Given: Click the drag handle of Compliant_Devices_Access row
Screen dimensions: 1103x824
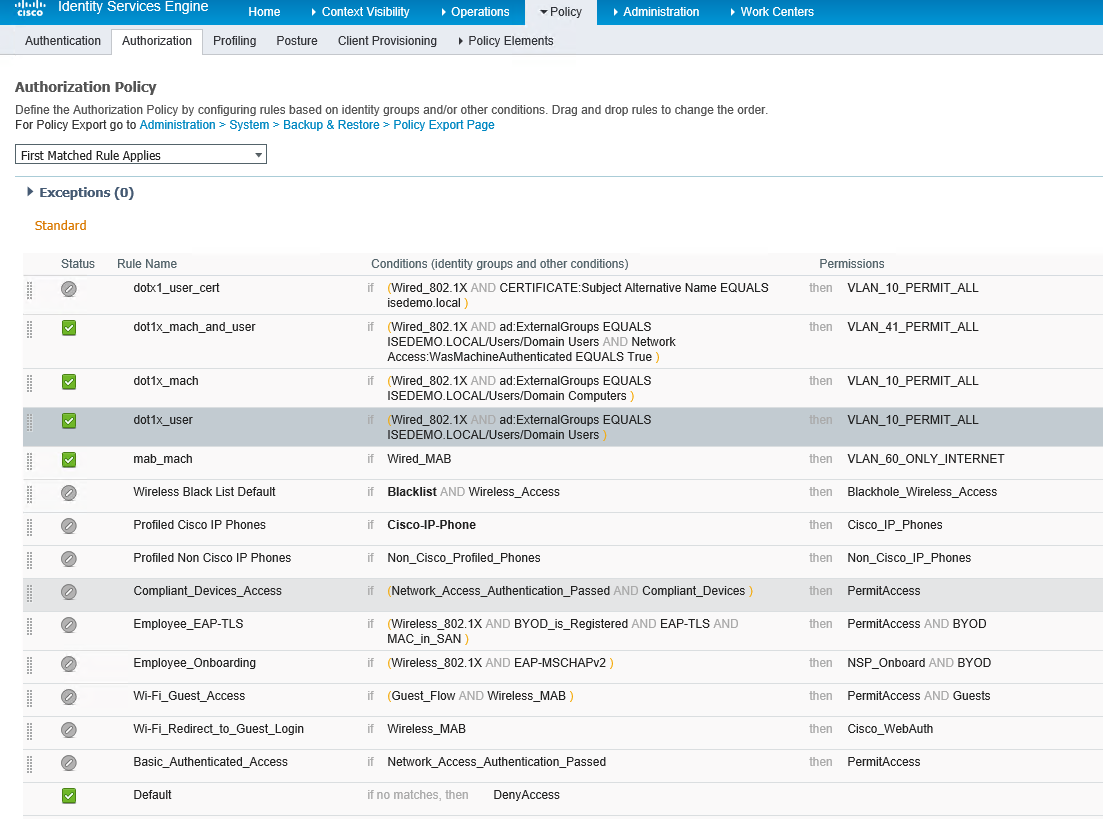Looking at the screenshot, I should point(30,594).
